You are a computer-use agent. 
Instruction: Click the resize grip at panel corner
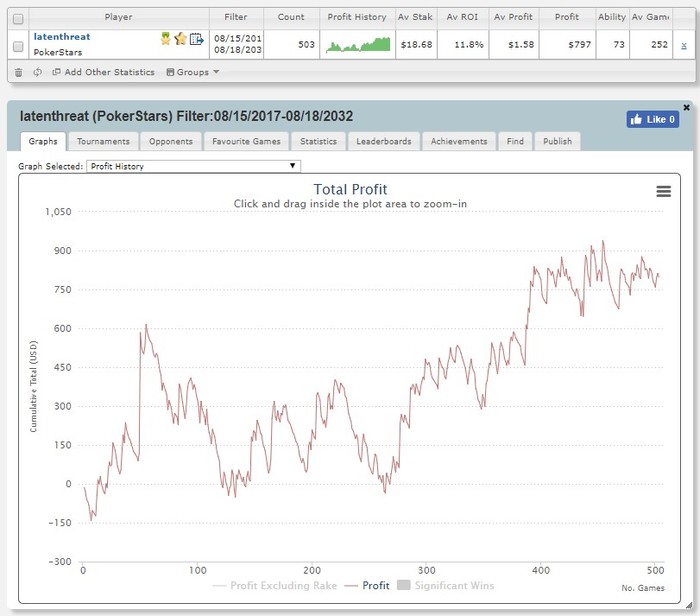[x=689, y=605]
